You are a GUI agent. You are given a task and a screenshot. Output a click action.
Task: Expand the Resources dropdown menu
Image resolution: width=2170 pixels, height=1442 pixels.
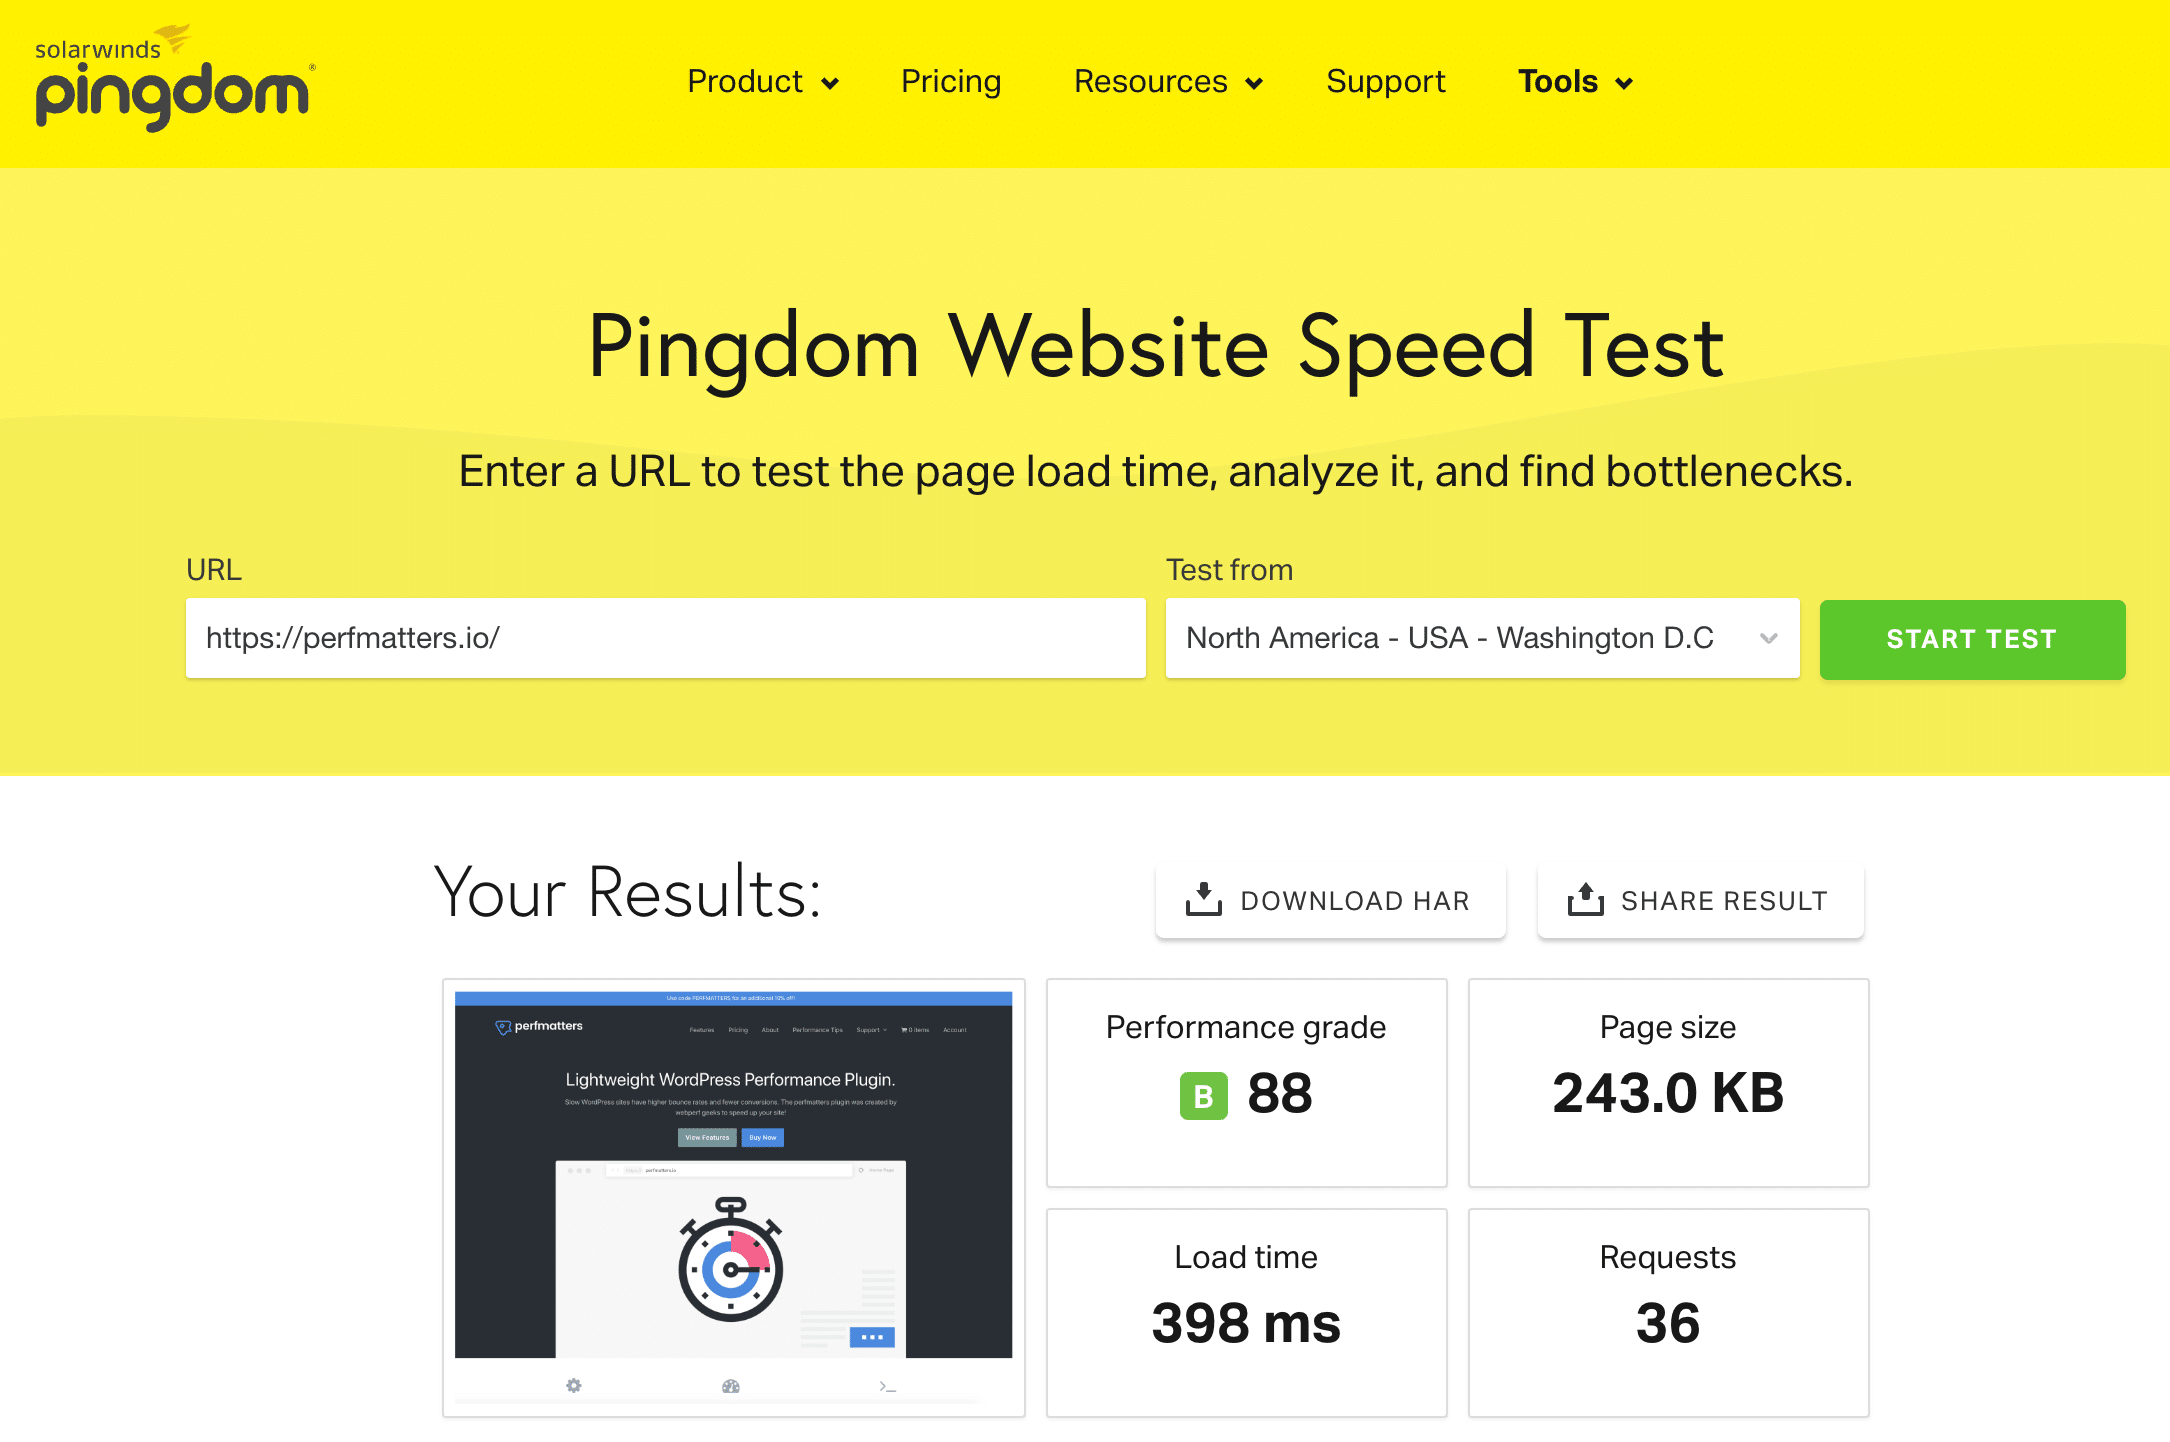coord(1163,82)
